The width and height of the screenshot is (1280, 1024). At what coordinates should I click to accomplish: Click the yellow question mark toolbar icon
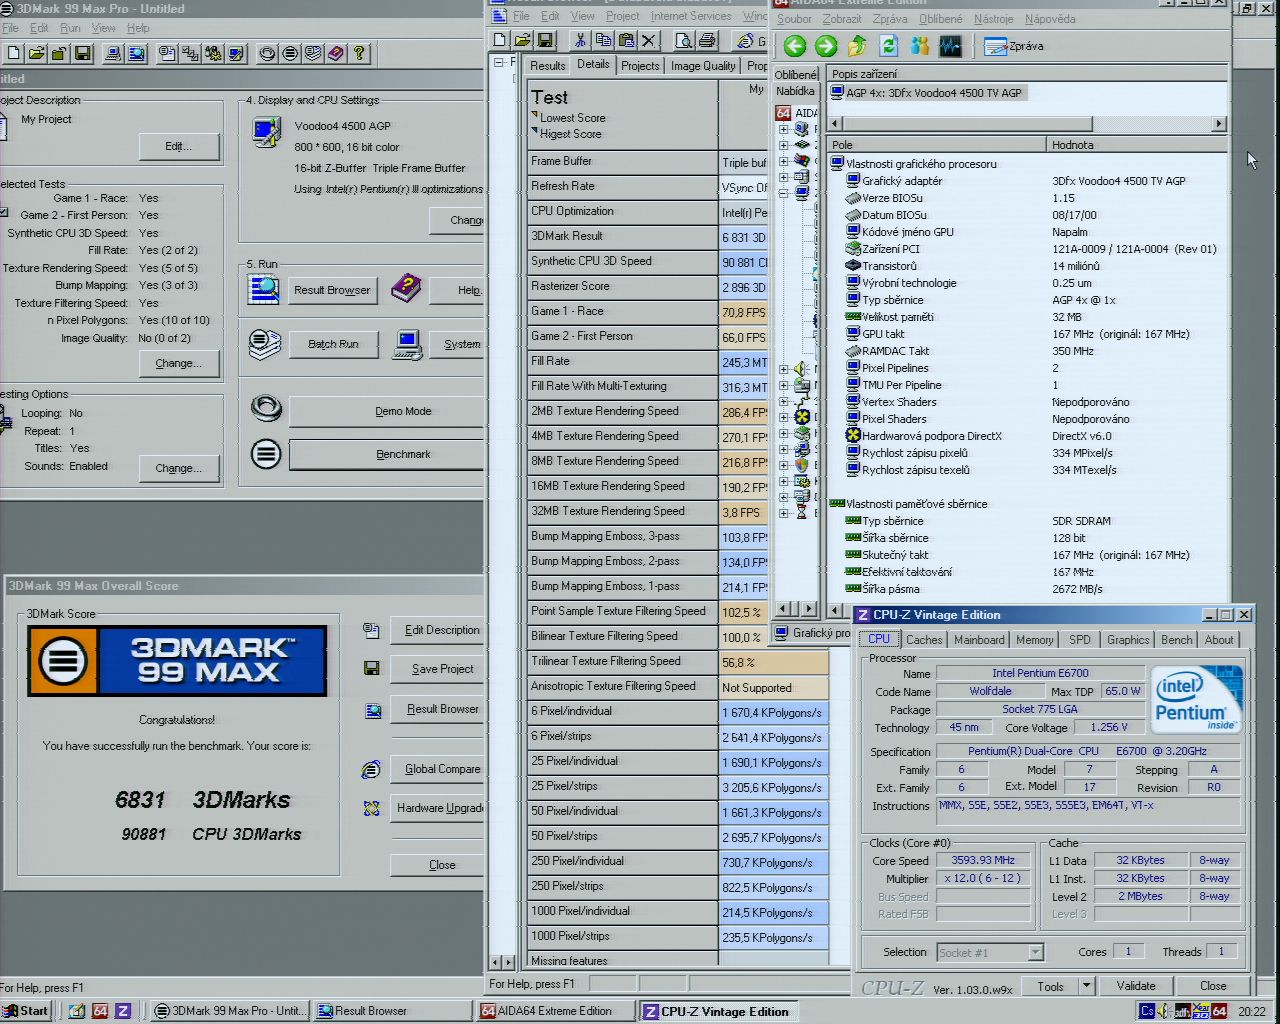coord(359,53)
